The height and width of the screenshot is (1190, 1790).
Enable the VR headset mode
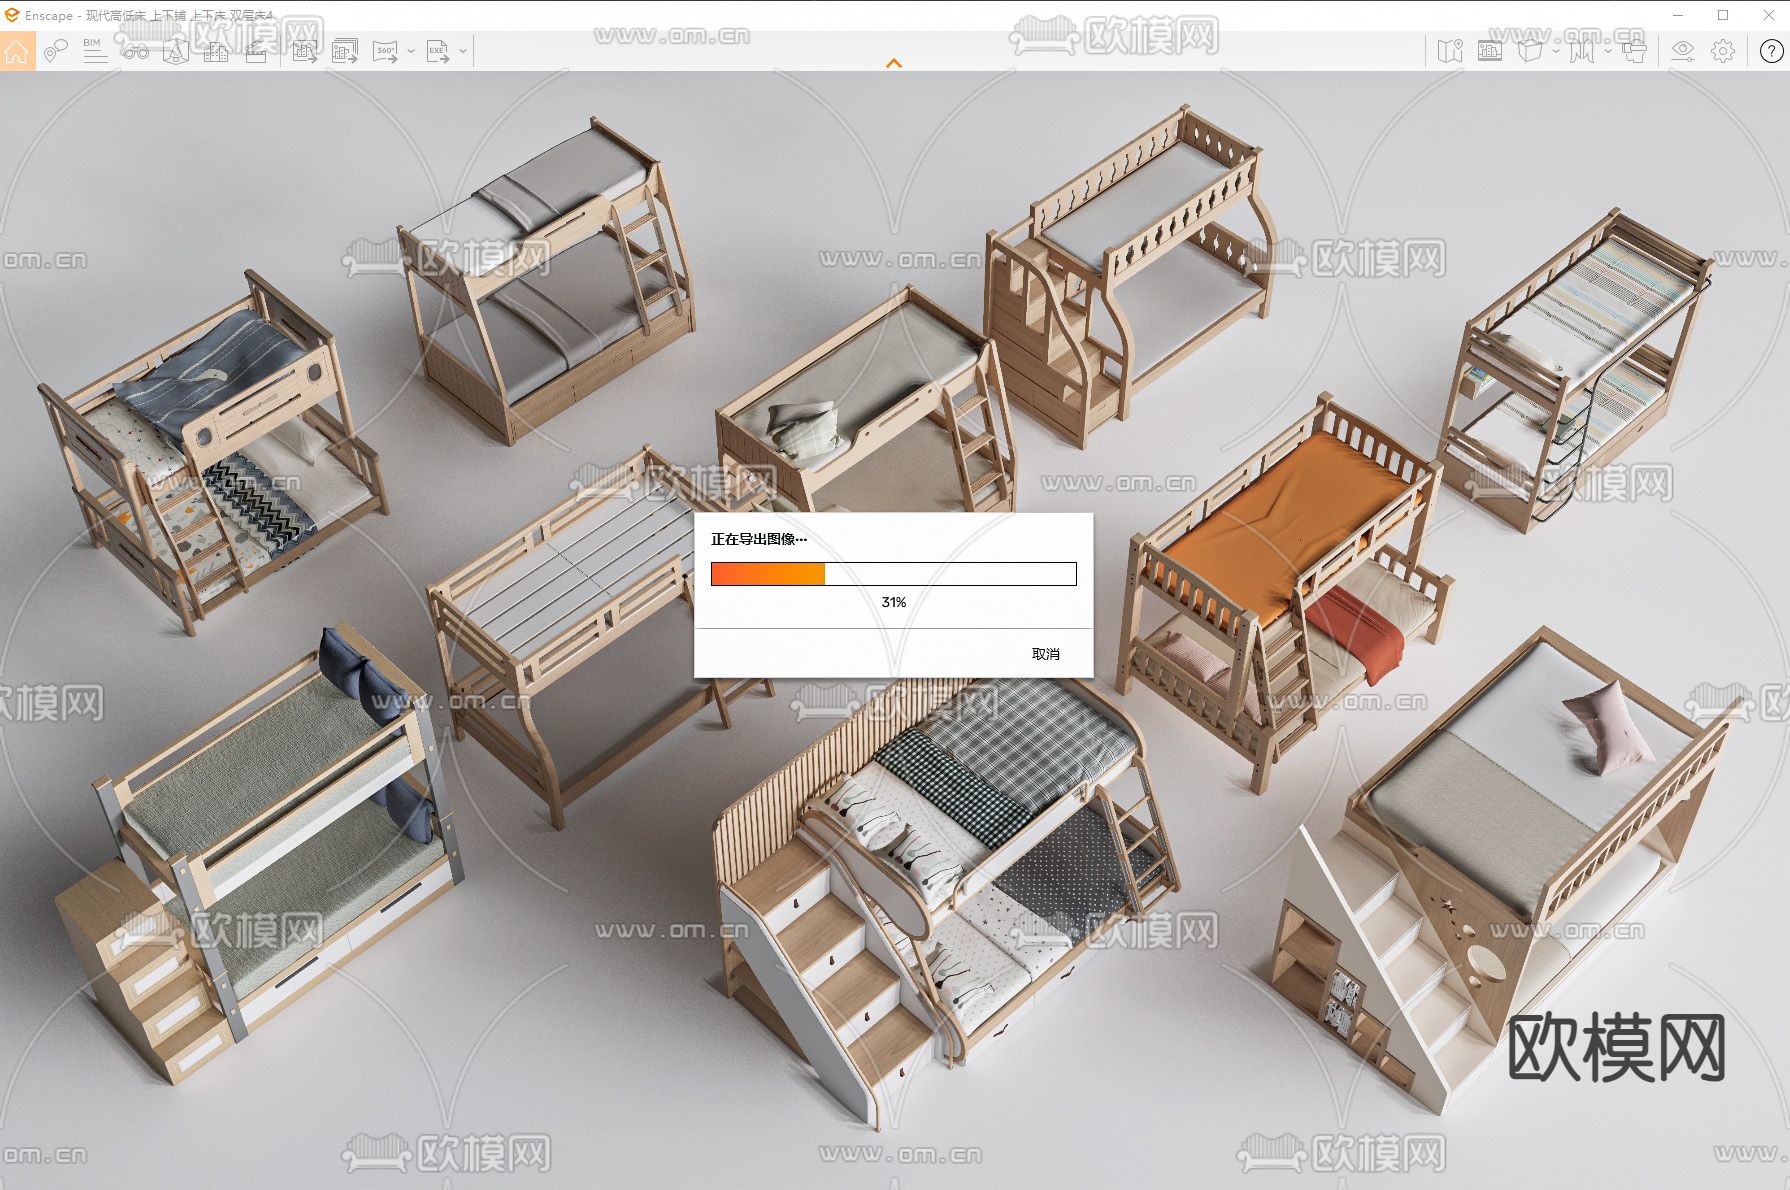(1634, 51)
